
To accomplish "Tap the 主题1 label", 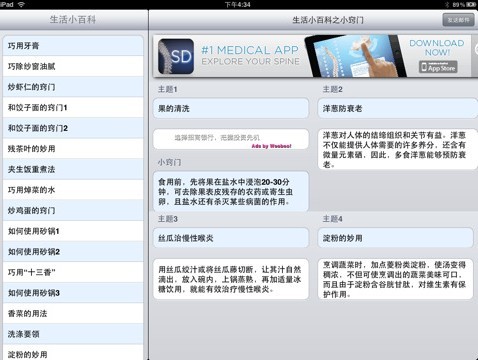I will [168, 89].
